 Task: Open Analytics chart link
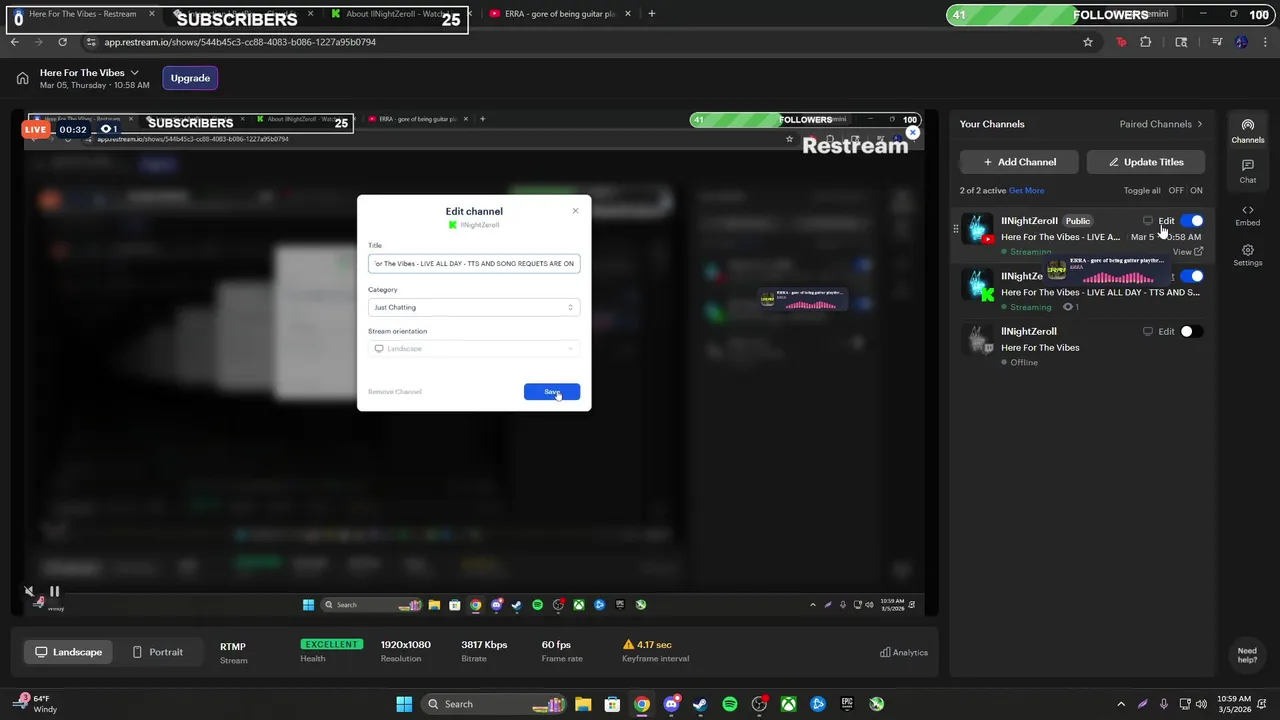point(904,653)
